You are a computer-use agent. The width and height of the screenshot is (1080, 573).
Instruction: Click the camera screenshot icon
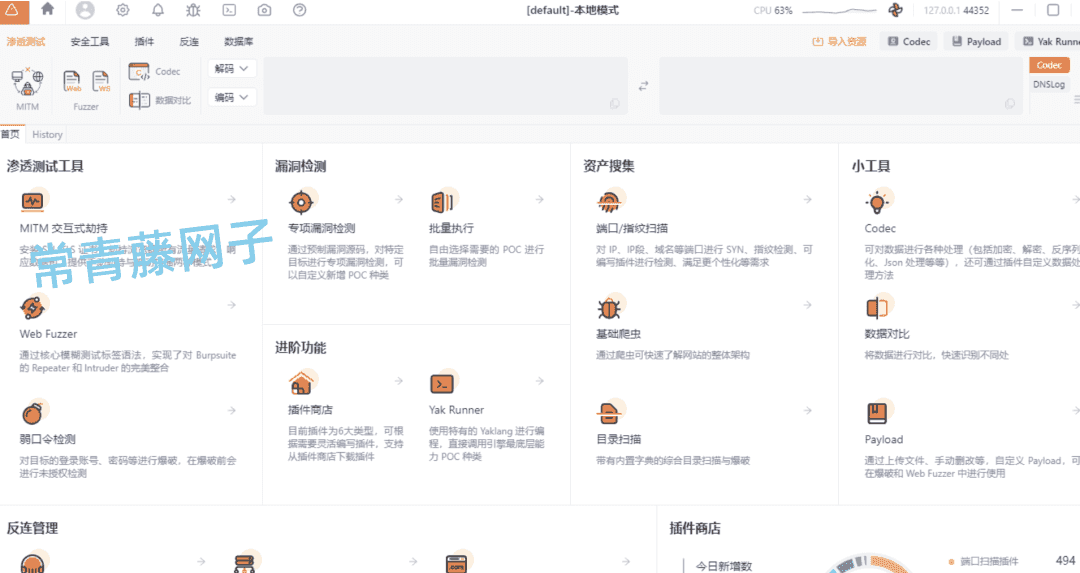pos(264,10)
